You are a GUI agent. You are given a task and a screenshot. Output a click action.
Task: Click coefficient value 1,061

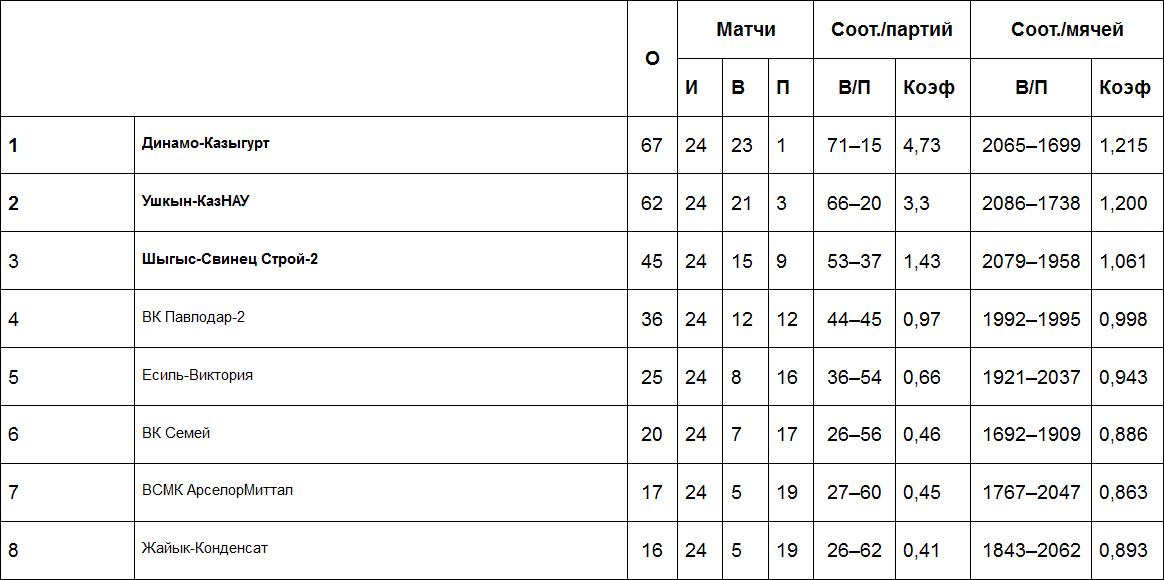coord(1124,261)
